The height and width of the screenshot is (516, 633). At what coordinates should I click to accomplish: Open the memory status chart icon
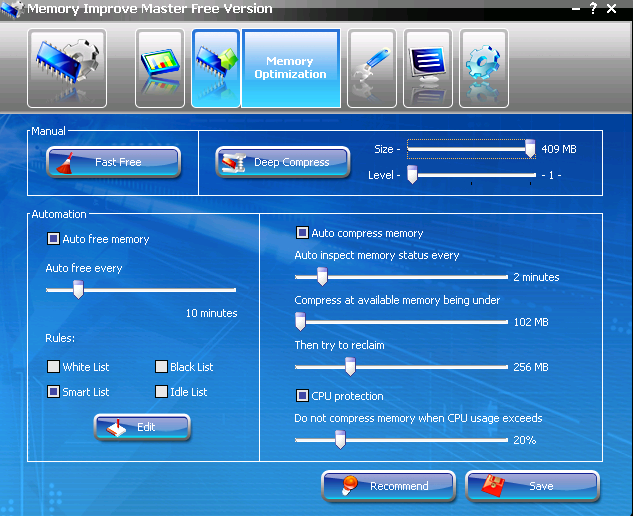coord(160,68)
